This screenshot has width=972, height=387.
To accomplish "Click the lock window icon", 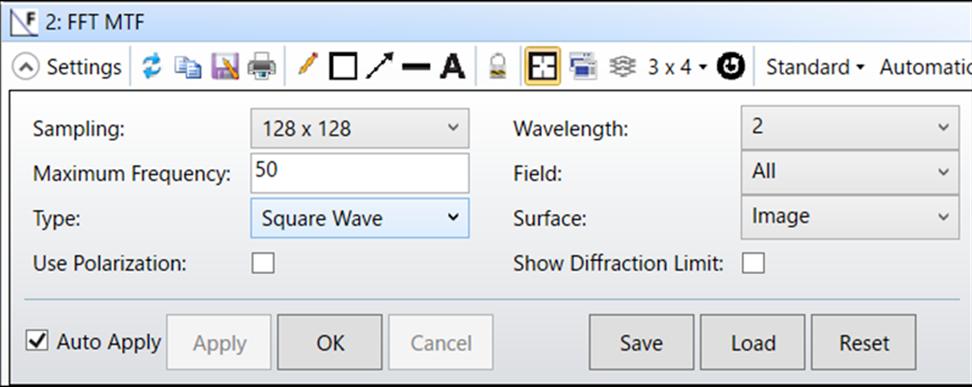I will (498, 66).
